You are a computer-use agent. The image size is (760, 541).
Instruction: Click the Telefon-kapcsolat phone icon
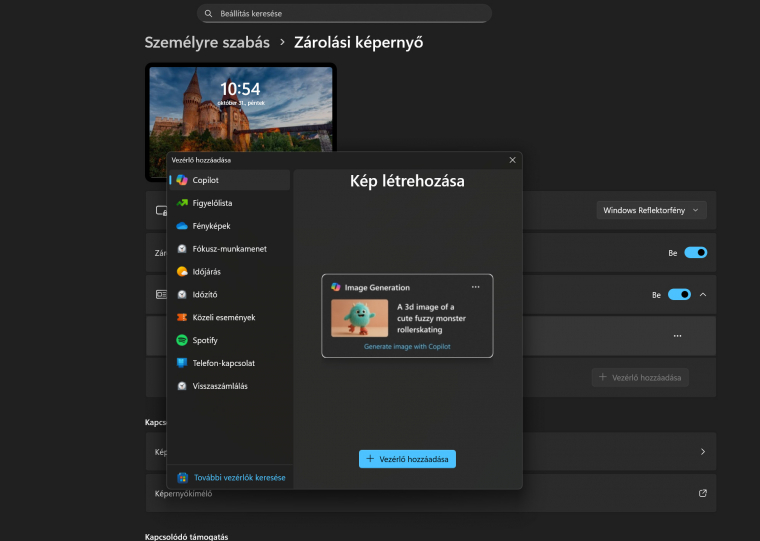pyautogui.click(x=182, y=363)
